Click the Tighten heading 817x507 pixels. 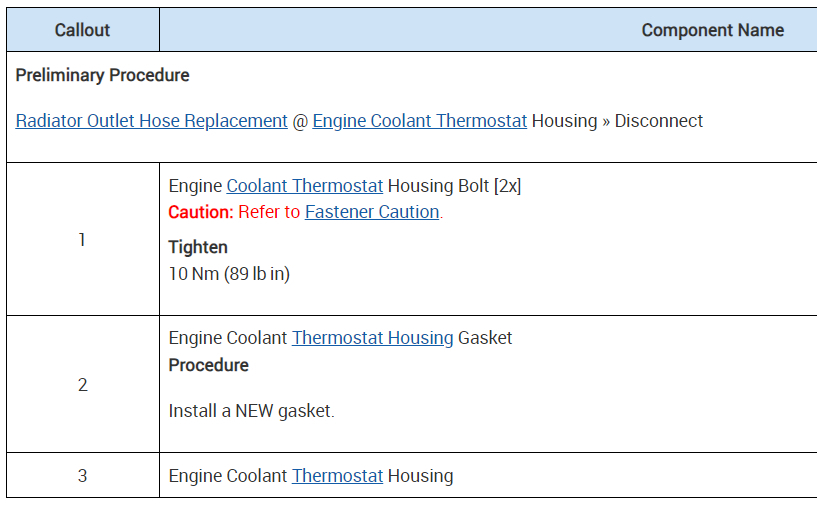click(x=198, y=247)
